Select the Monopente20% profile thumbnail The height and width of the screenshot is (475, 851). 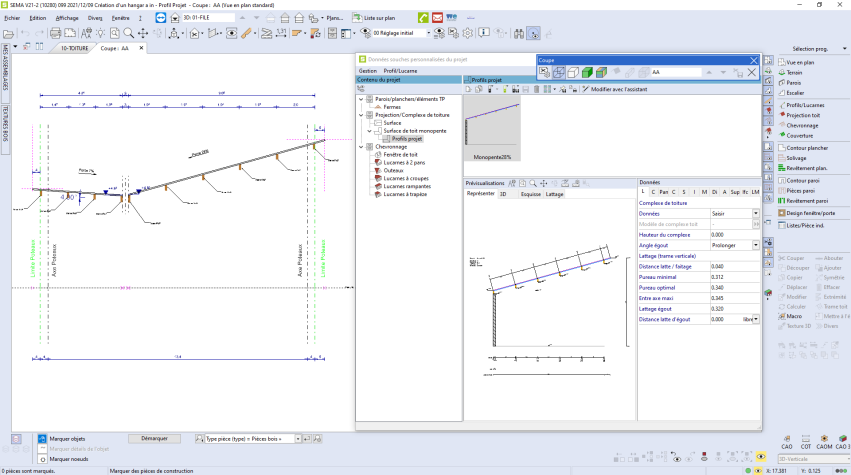(x=492, y=127)
